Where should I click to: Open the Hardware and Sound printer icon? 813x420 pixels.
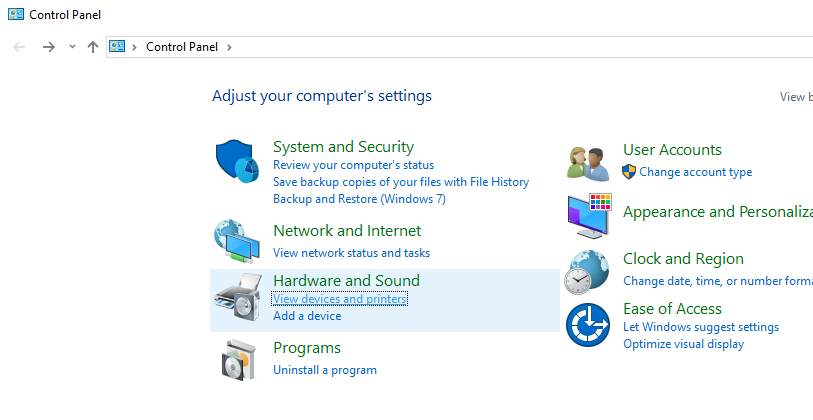(238, 297)
